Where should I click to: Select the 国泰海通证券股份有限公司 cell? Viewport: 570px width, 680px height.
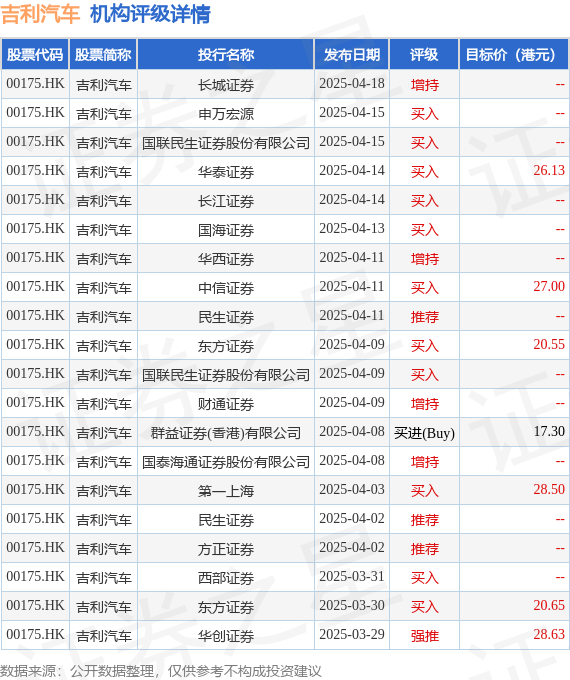pos(226,462)
